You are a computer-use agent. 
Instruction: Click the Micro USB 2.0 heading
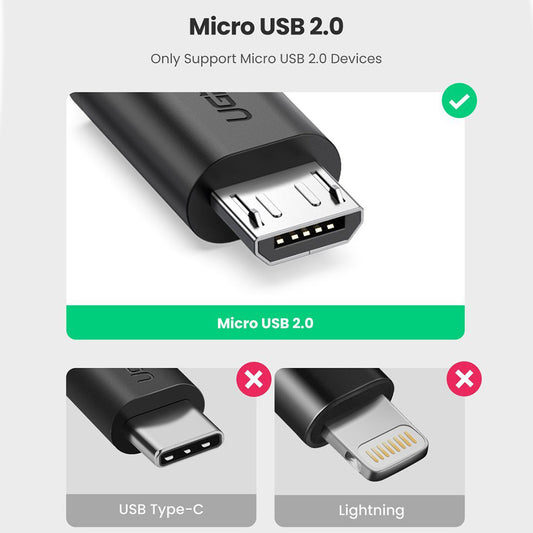click(x=266, y=27)
